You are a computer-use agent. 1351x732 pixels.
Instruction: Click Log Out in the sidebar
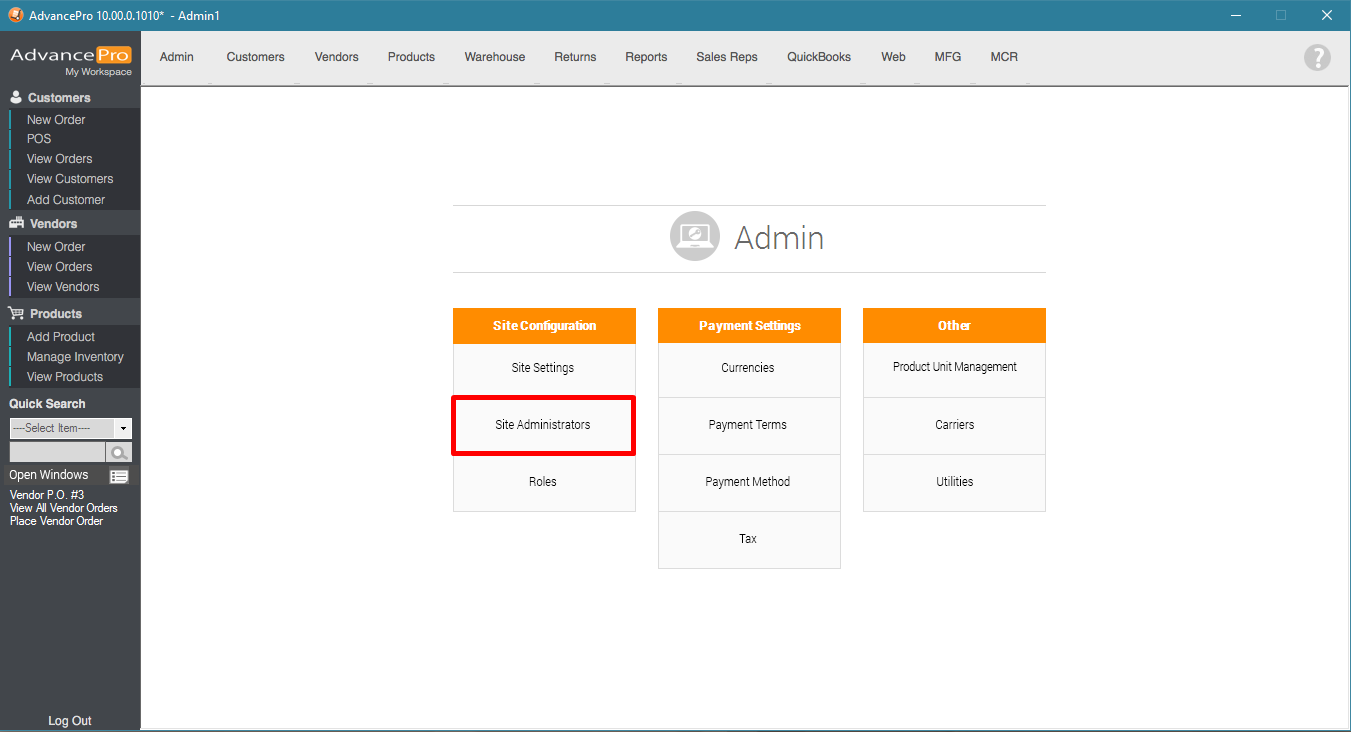70,721
